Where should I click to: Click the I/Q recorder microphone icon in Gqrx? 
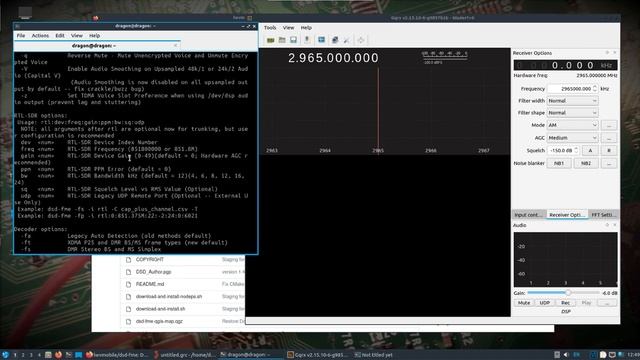click(307, 40)
